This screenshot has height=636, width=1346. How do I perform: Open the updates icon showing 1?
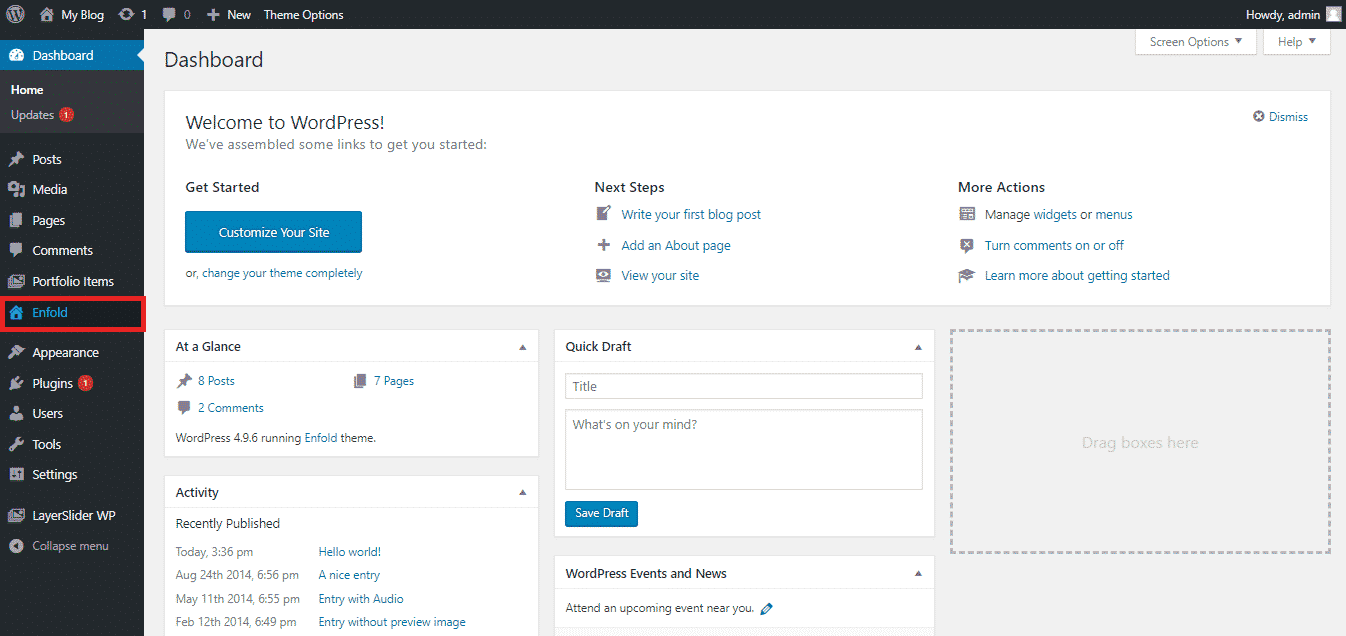coord(126,14)
